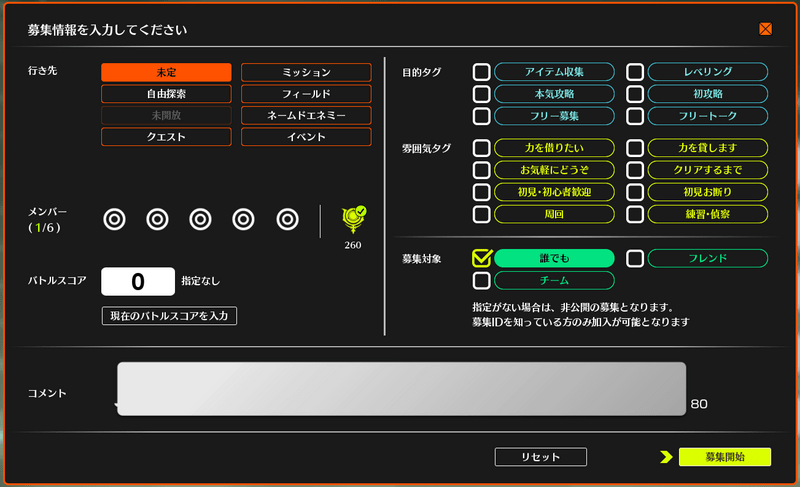Viewport: 800px width, 487px height.
Task: Select the first empty member slot circle
Action: click(114, 220)
